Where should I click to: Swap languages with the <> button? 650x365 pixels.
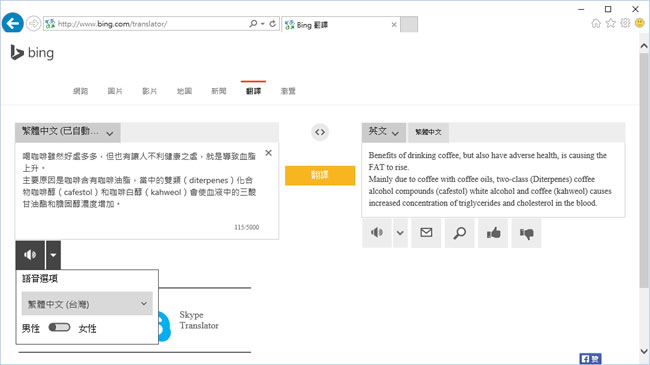tap(320, 132)
